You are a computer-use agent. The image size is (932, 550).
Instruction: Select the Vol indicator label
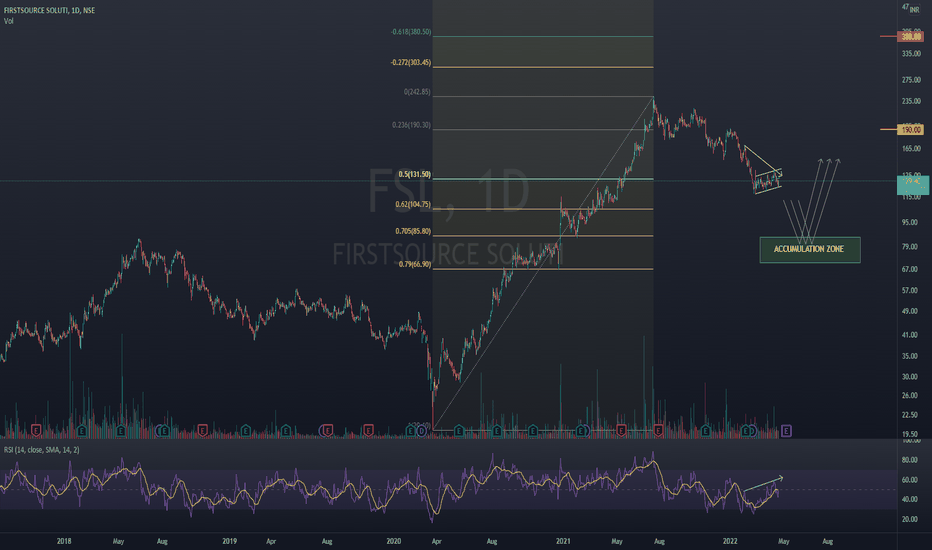click(8, 21)
